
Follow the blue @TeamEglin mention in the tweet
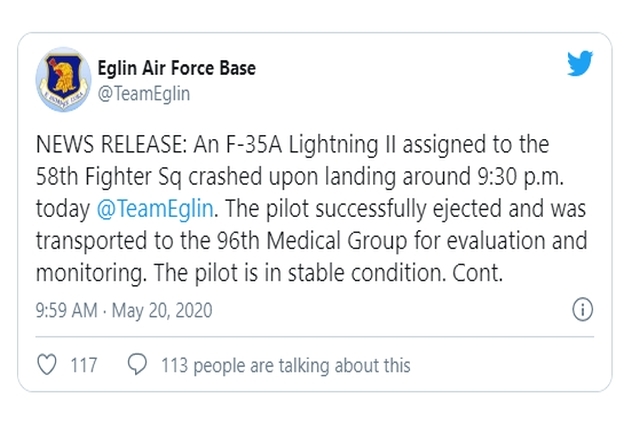tap(155, 209)
